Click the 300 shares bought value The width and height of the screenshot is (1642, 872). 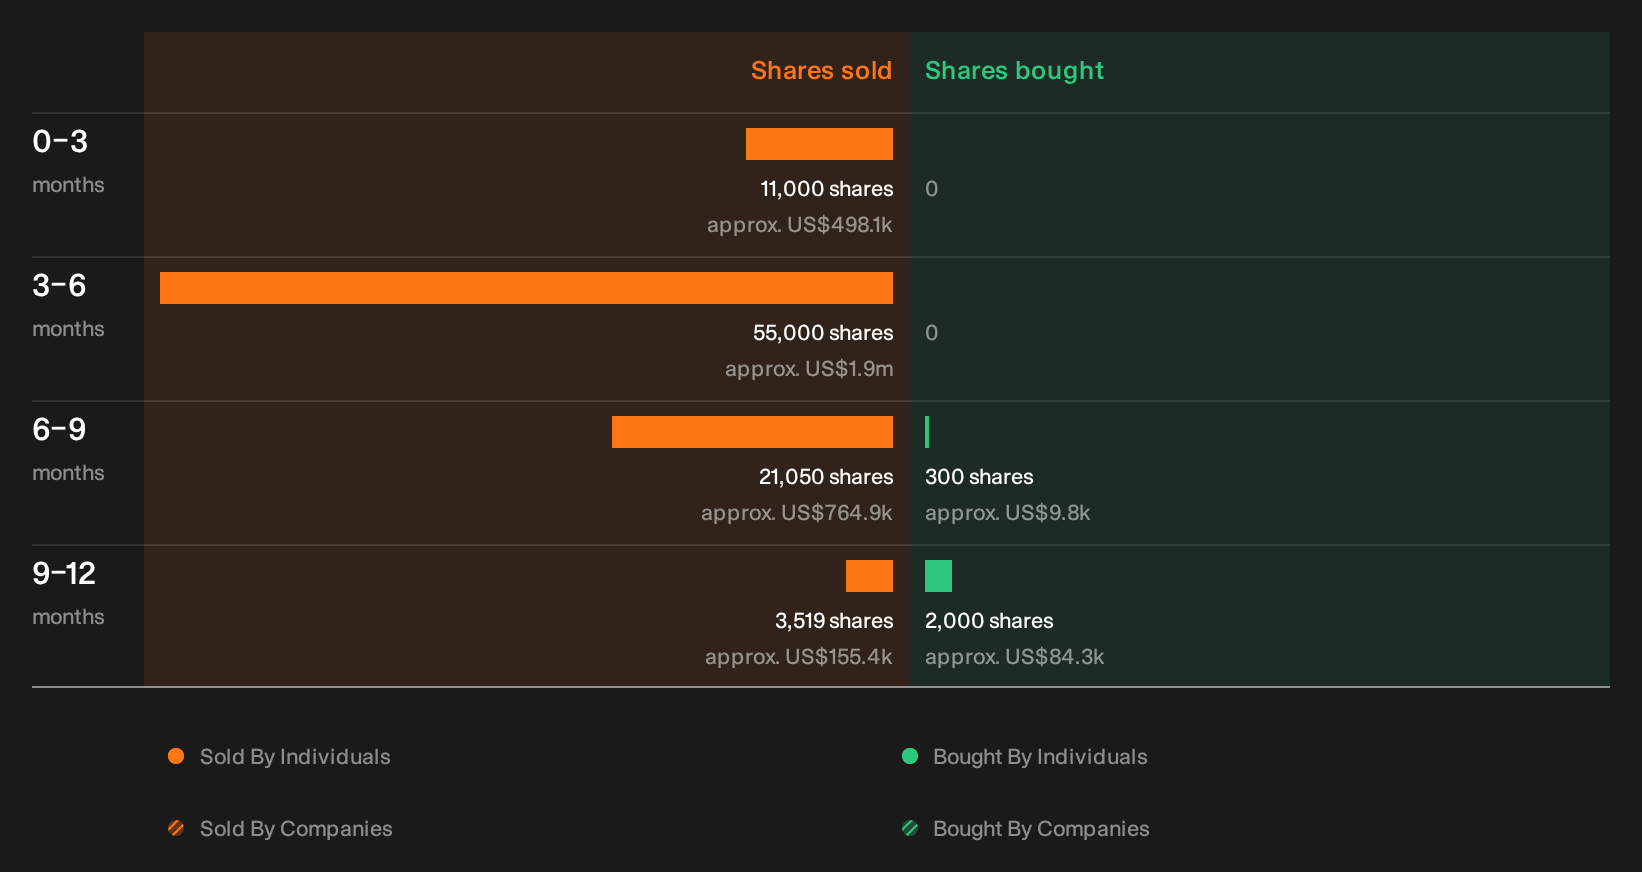click(979, 477)
